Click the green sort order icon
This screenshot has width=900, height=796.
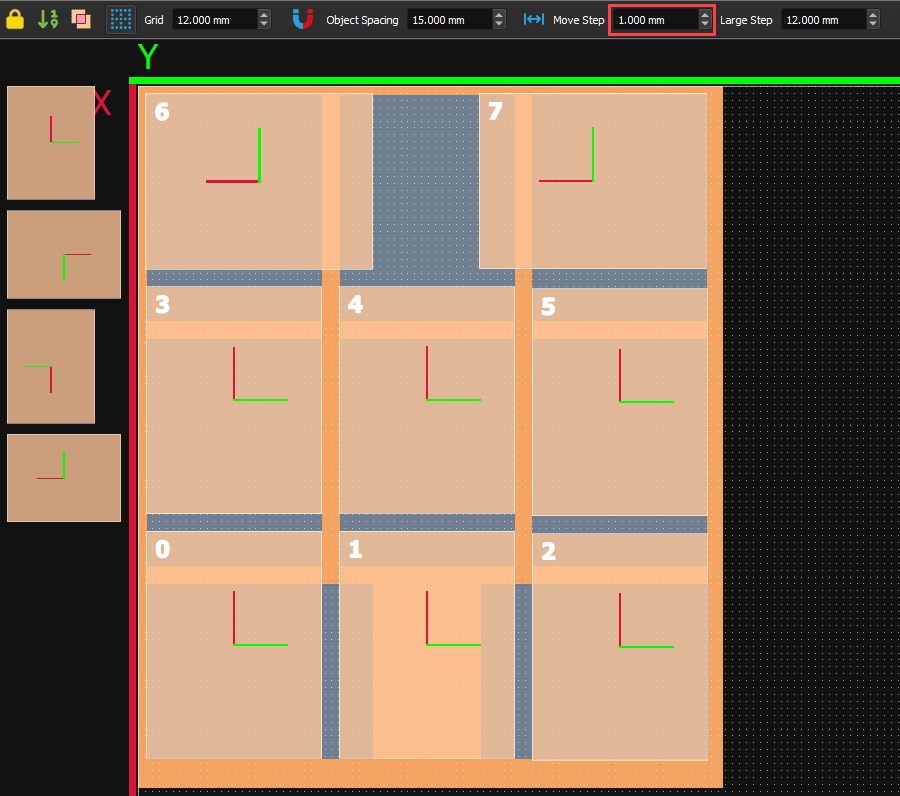coord(48,19)
